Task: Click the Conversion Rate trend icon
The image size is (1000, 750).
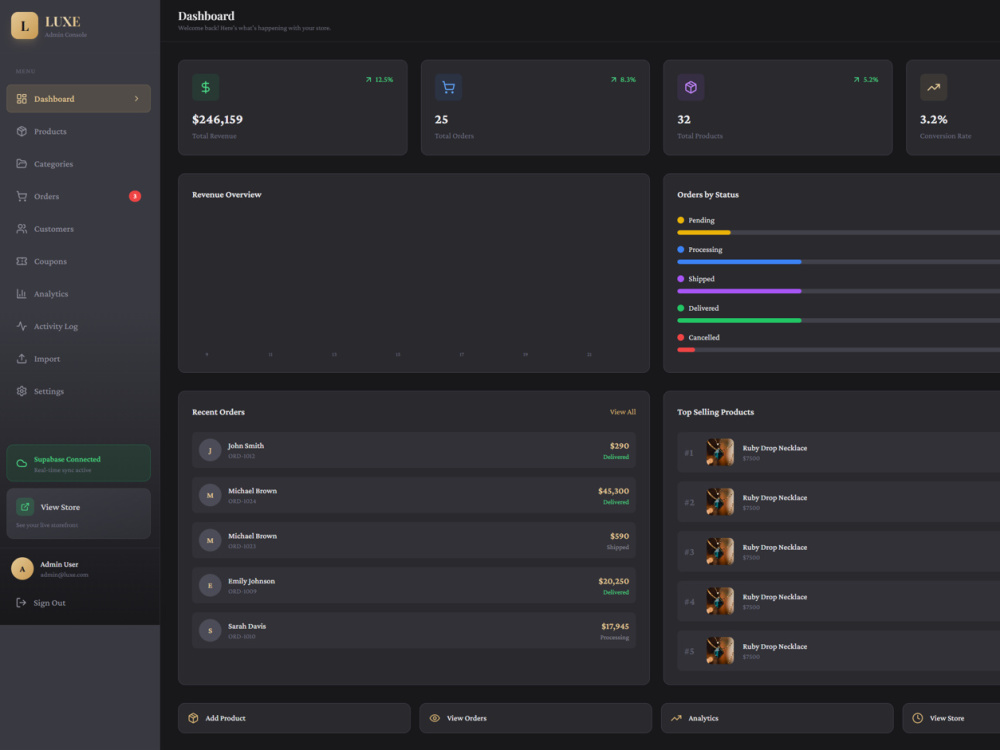Action: (x=934, y=87)
